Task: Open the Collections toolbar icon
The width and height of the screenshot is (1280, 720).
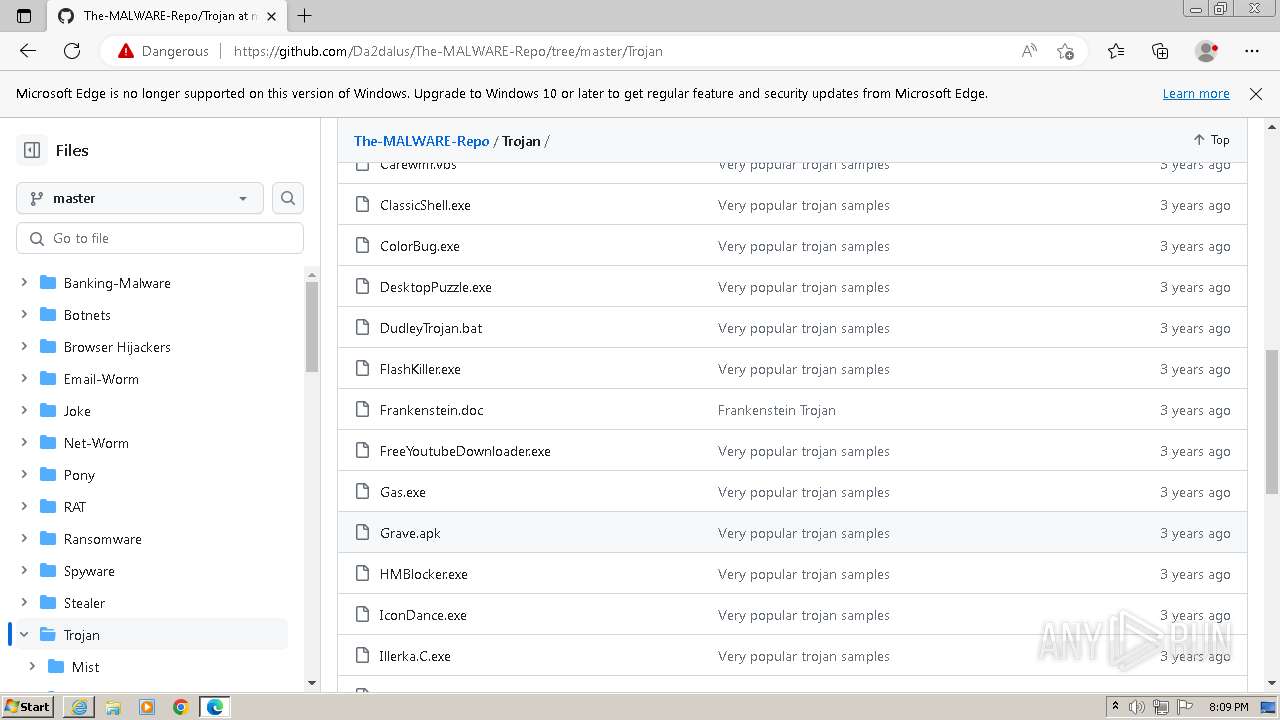Action: pyautogui.click(x=1160, y=51)
